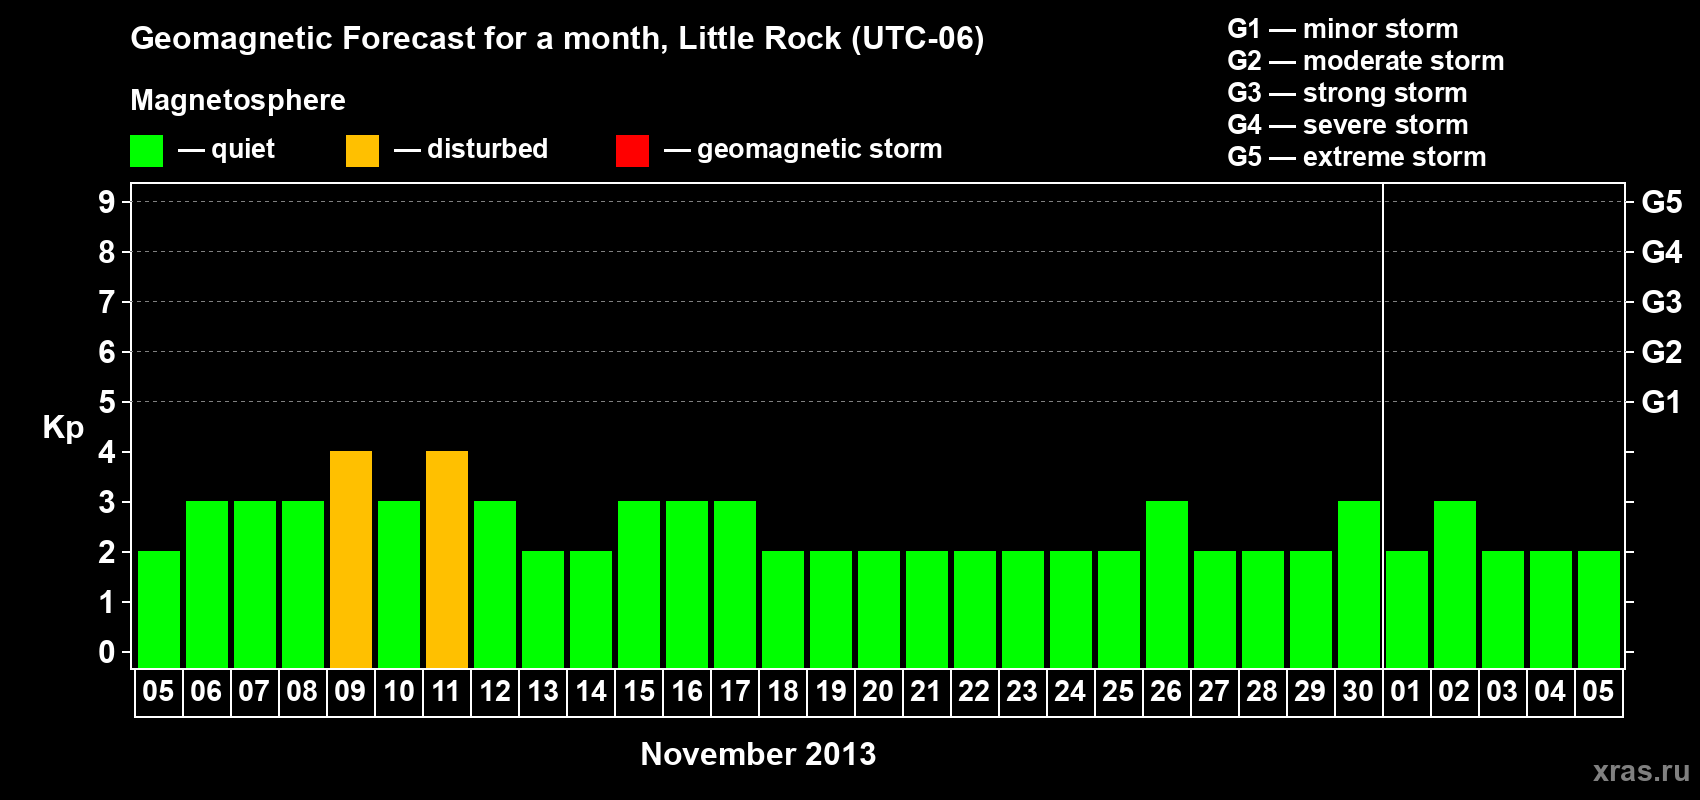Click the green bar for day 10
Screen dimensions: 1700x800
click(x=399, y=584)
